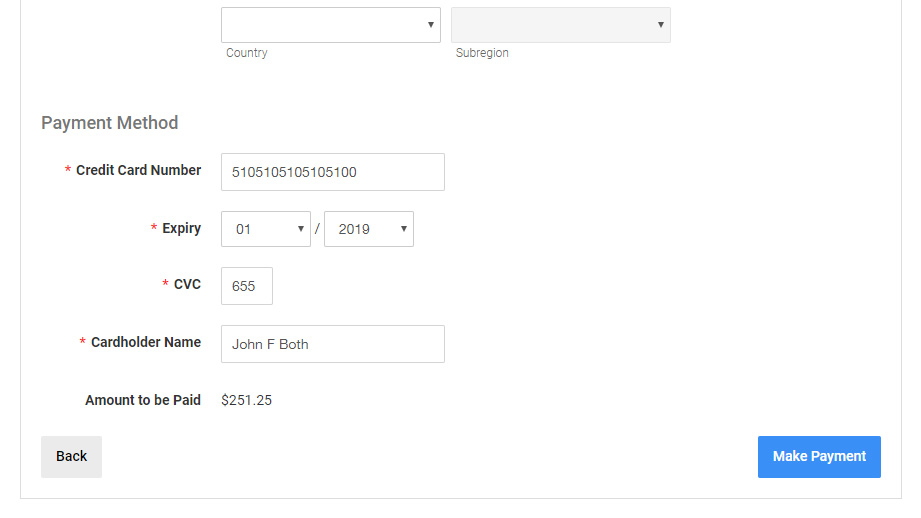The width and height of the screenshot is (921, 518).
Task: Submit with the Make Payment button
Action: tap(818, 457)
